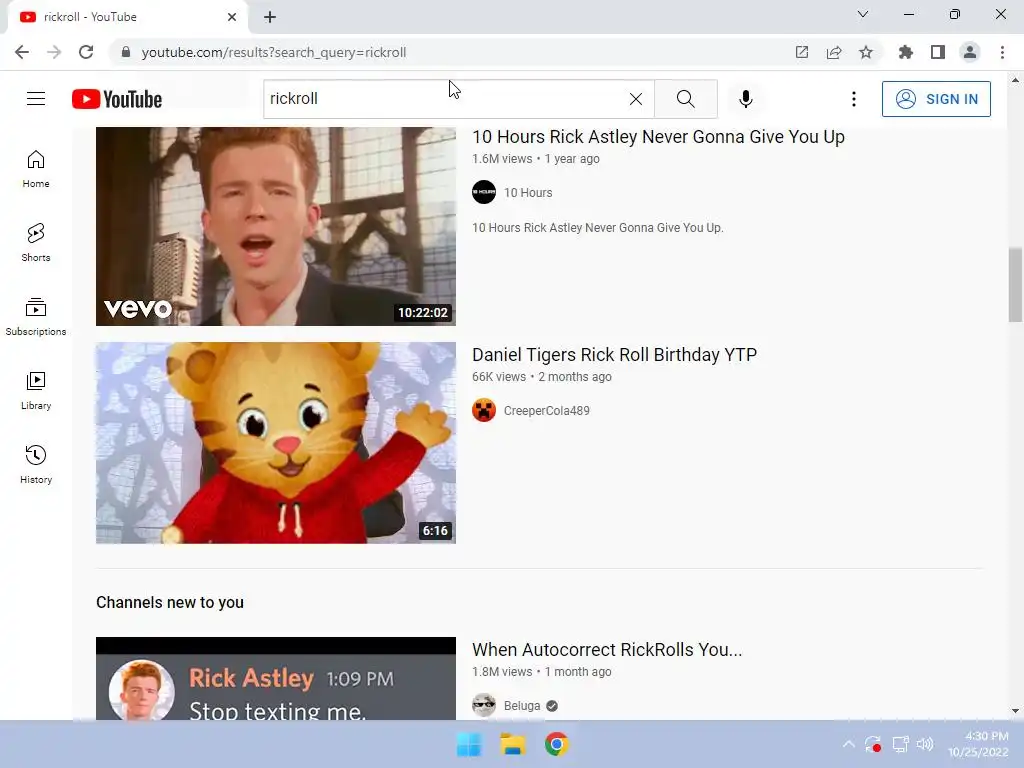Image resolution: width=1024 pixels, height=768 pixels.
Task: Visit the CreeperCola489 channel name
Action: click(547, 411)
